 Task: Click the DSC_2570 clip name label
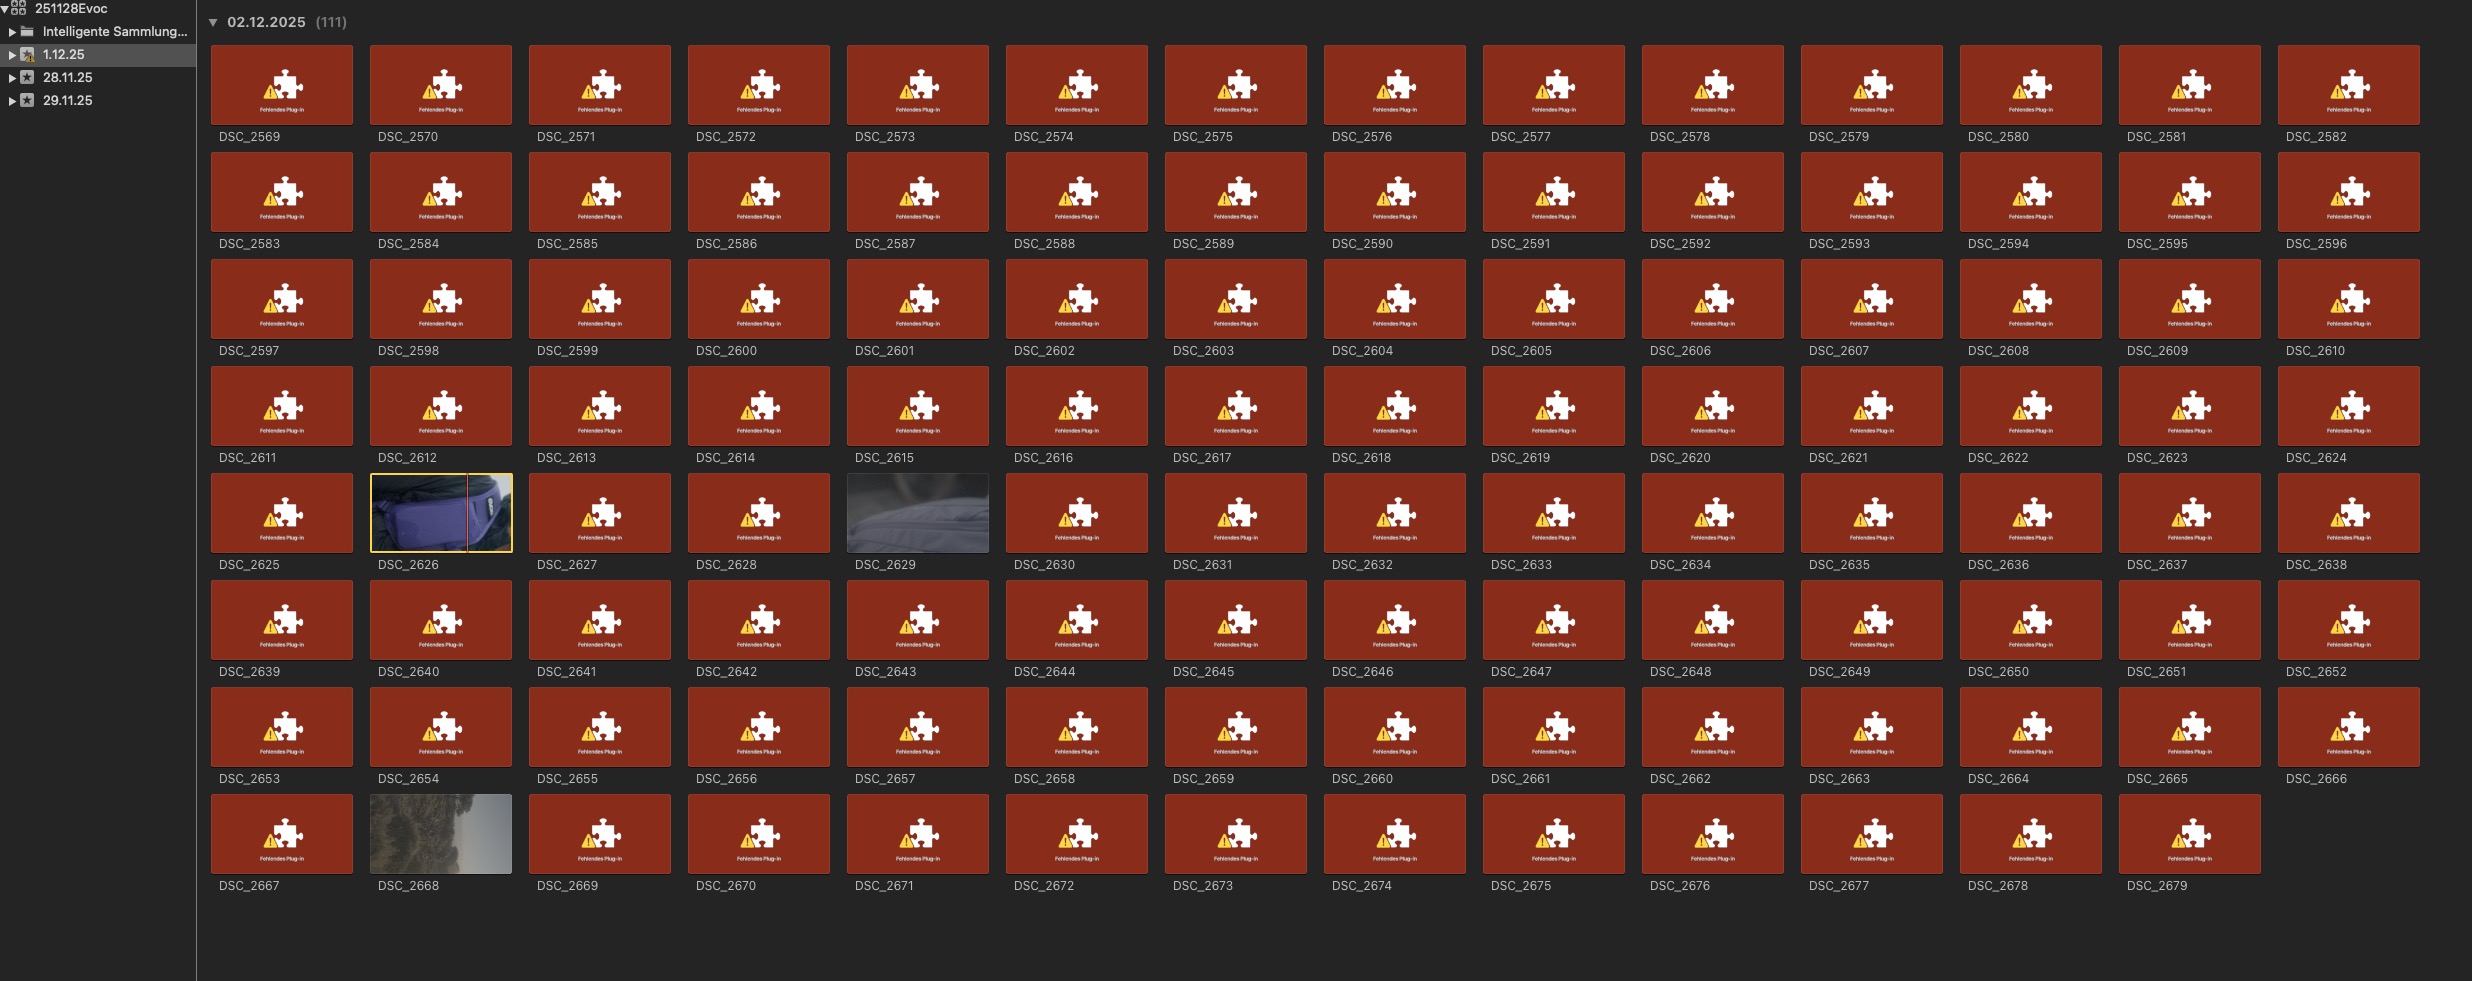tap(408, 137)
